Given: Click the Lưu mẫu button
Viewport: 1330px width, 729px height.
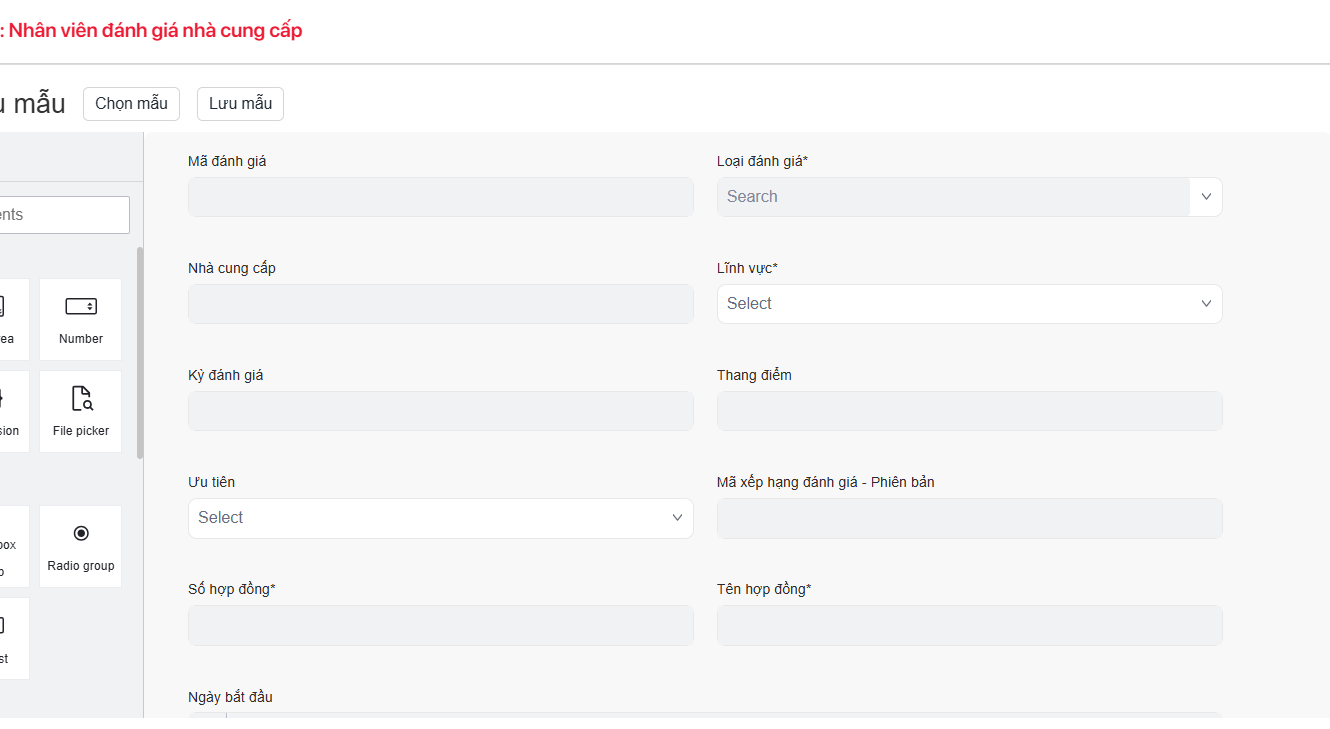Looking at the screenshot, I should tap(240, 104).
